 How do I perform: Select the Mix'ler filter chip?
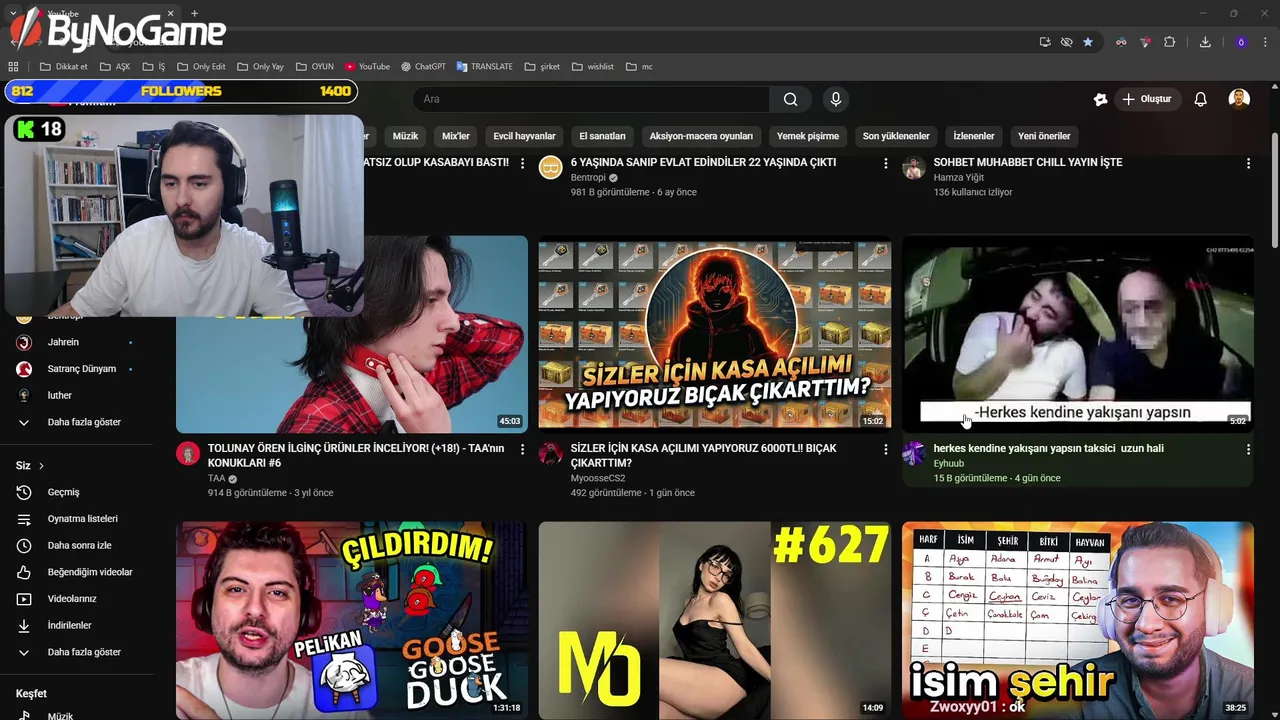coord(456,136)
